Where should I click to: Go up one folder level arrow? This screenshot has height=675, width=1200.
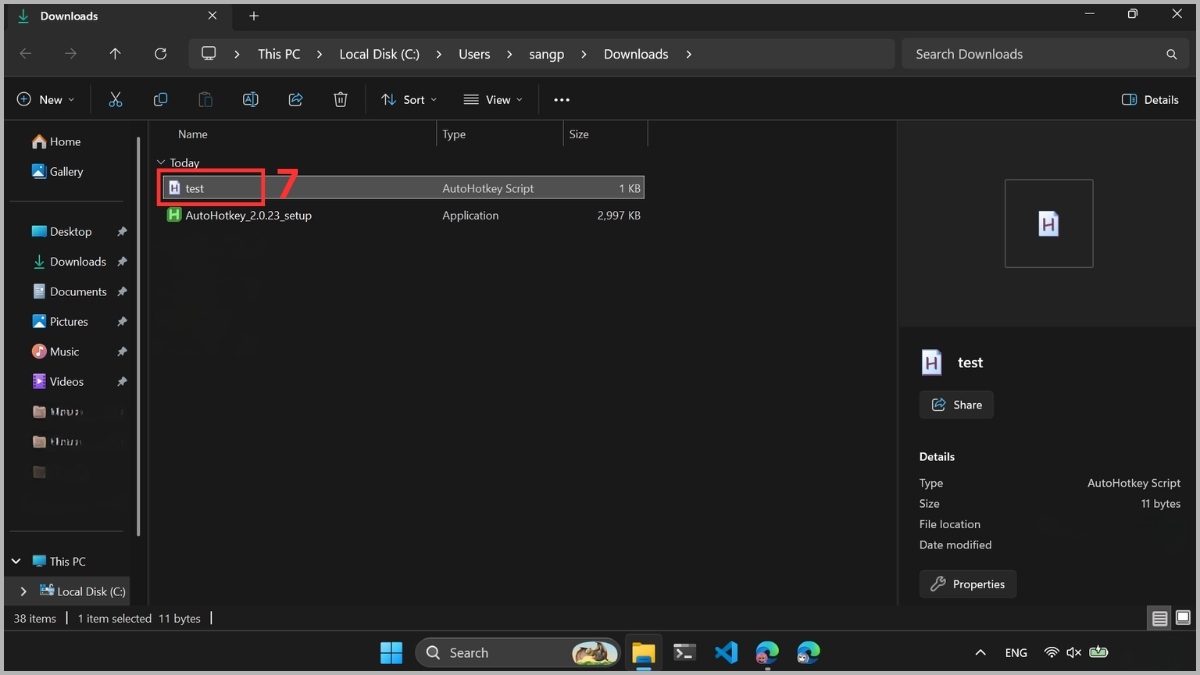point(115,54)
